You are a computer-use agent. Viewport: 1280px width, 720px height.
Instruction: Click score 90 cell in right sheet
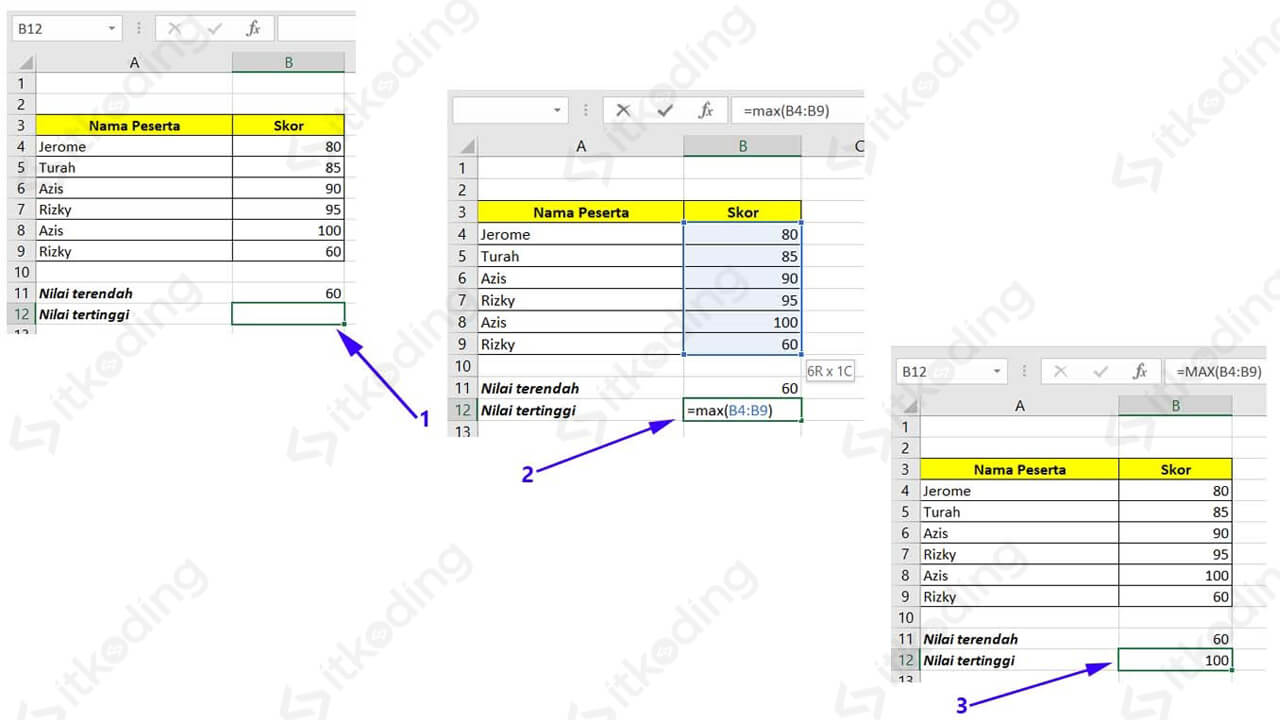click(1176, 533)
